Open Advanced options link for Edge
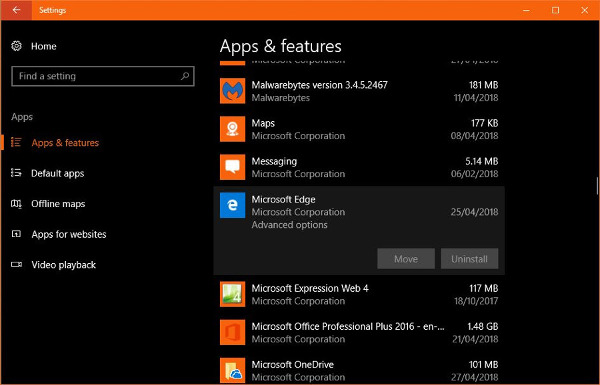Viewport: 600px width, 385px height. pos(289,225)
